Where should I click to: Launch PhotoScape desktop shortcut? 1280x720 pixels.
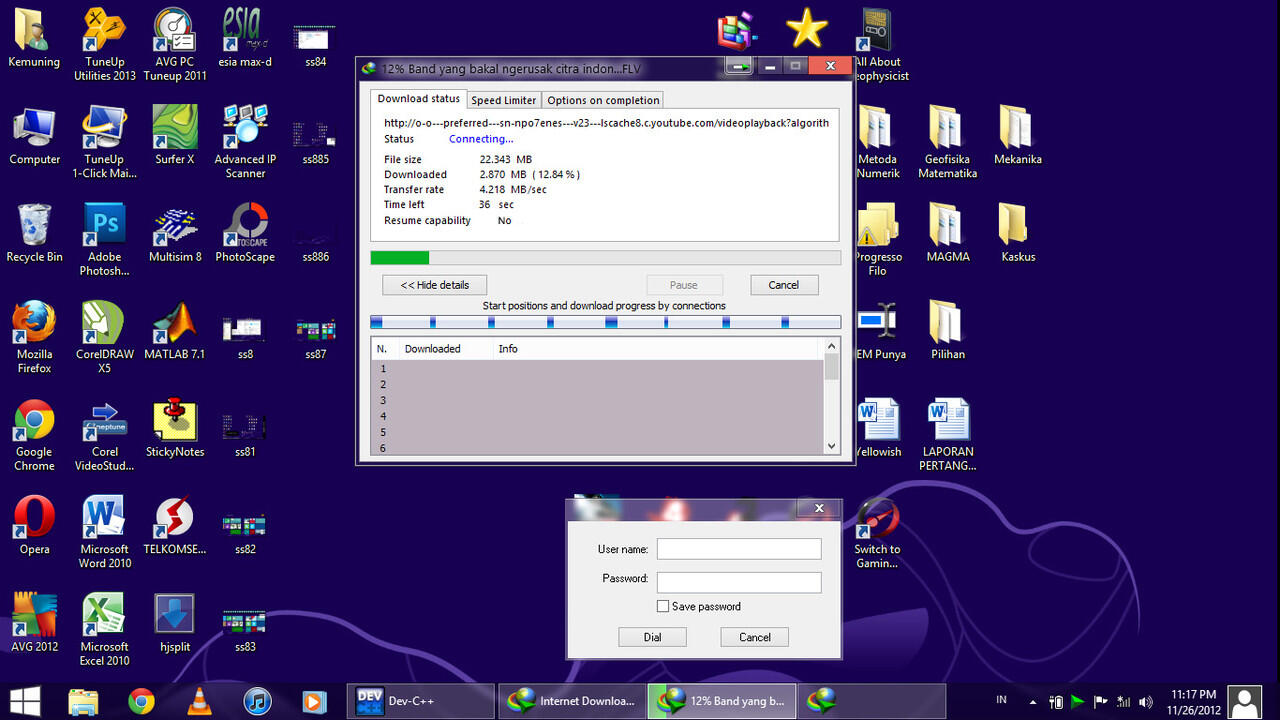pos(245,234)
